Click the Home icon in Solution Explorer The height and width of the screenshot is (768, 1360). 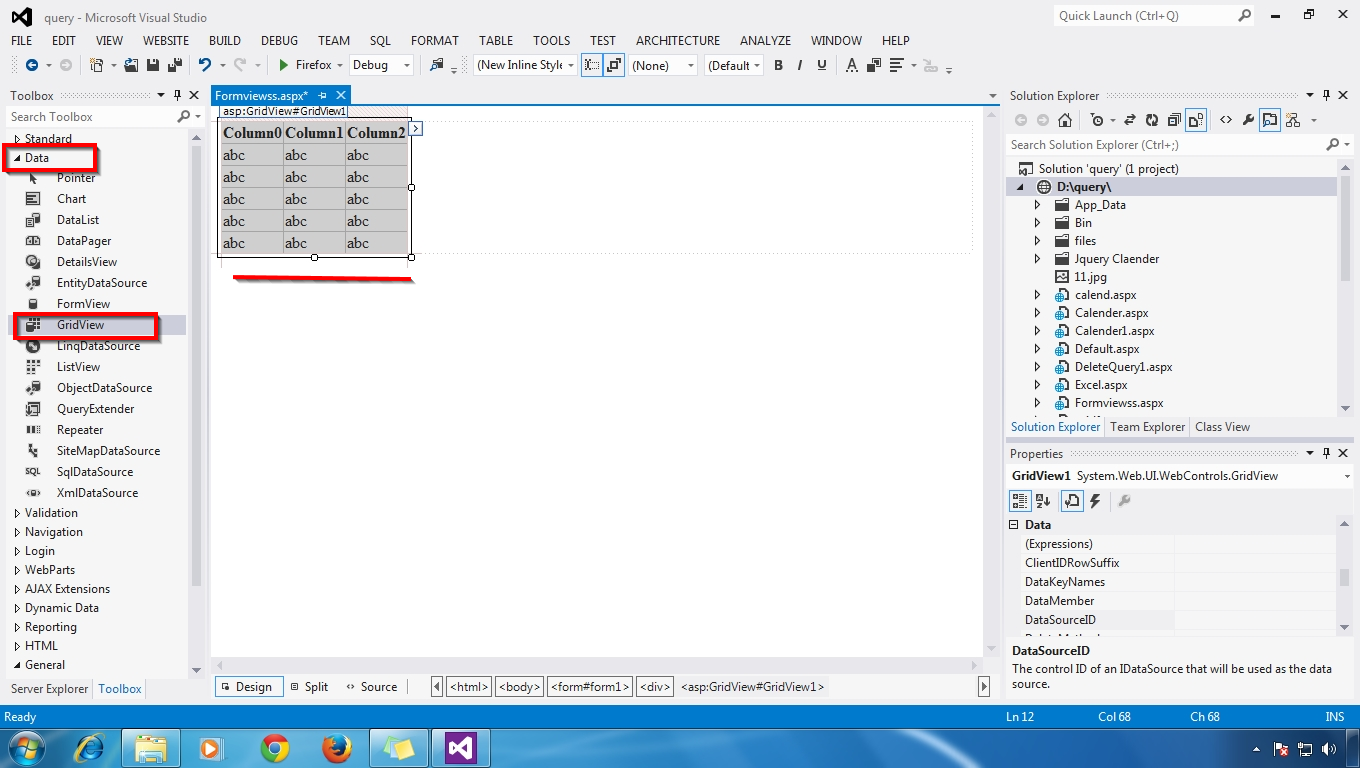coord(1065,120)
